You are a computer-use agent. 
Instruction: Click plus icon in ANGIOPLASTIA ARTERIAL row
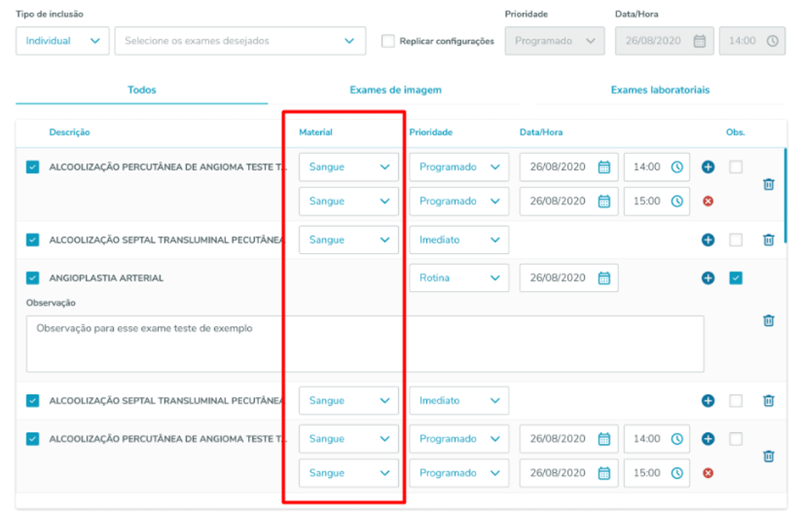(708, 278)
